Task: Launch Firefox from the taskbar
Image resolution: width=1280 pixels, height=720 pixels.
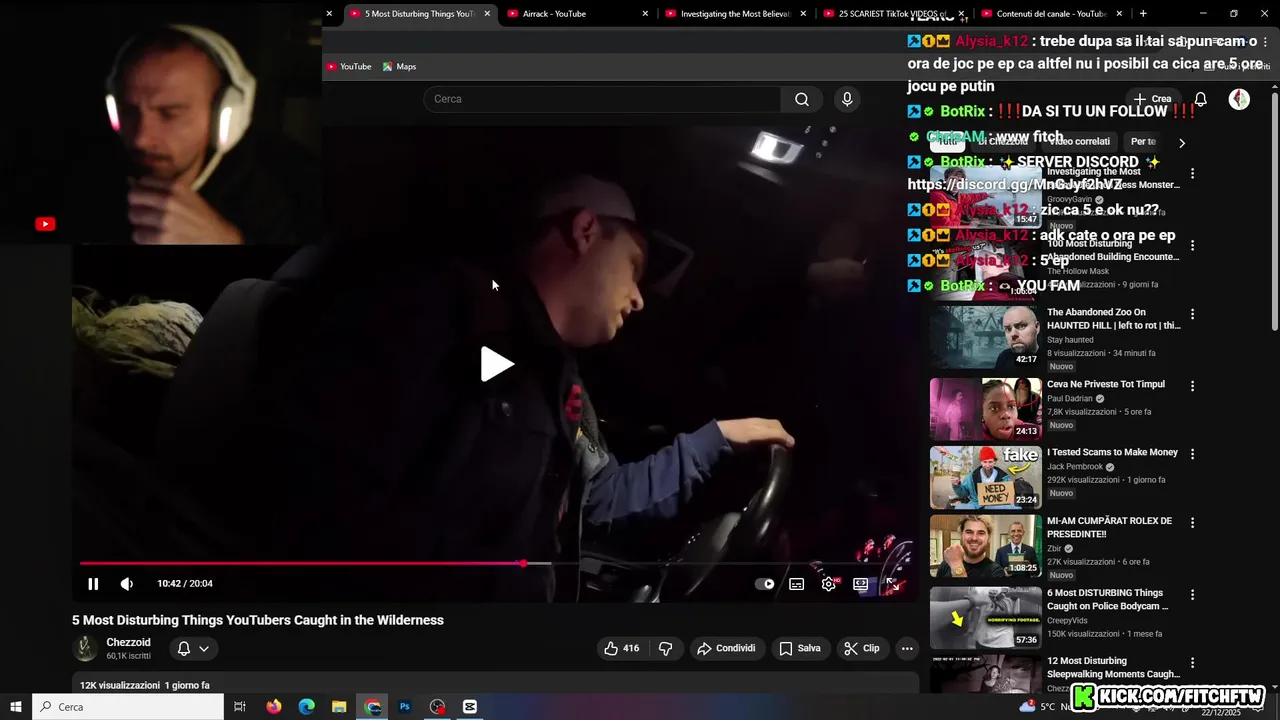Action: 274,707
